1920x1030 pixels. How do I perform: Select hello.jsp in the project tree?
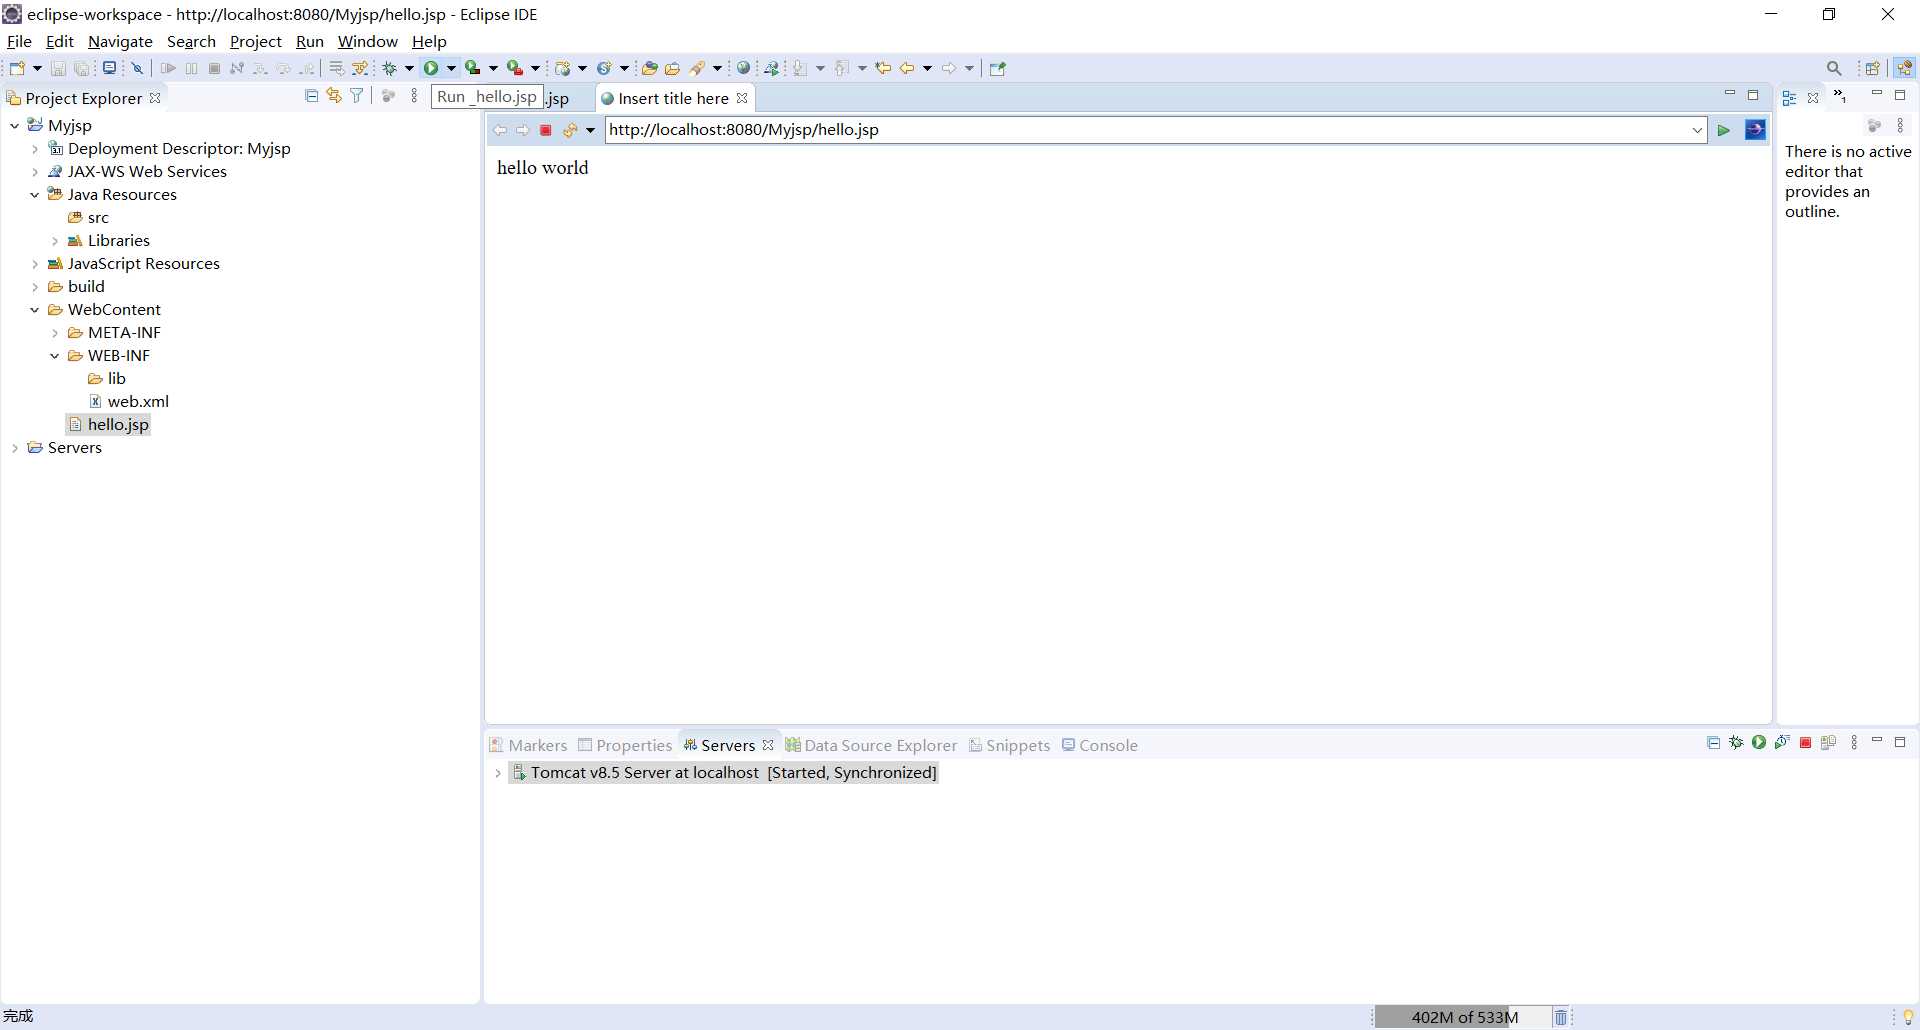[117, 425]
